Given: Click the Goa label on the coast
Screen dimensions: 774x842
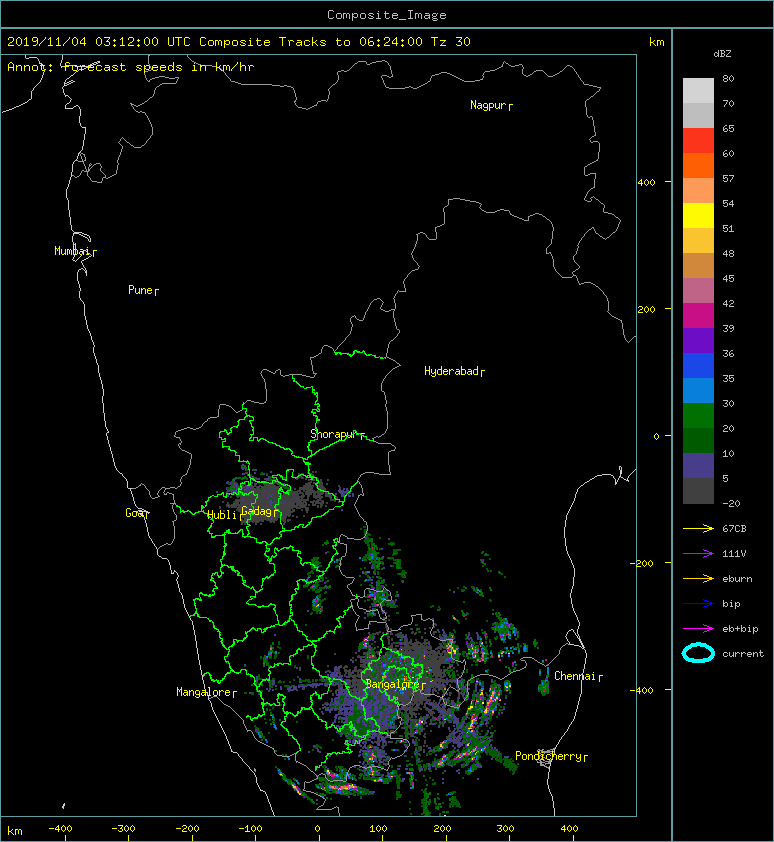Looking at the screenshot, I should click(137, 513).
